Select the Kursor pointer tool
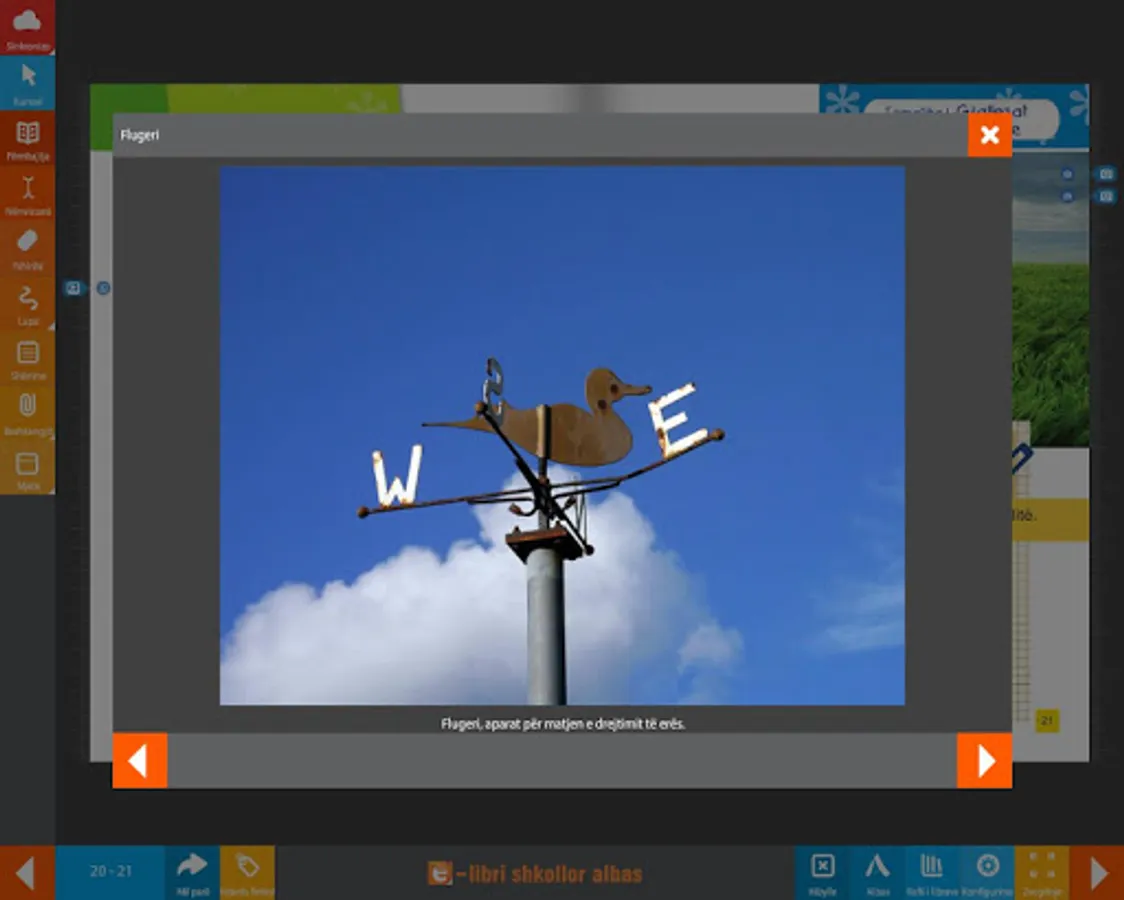This screenshot has height=900, width=1124. [27, 82]
